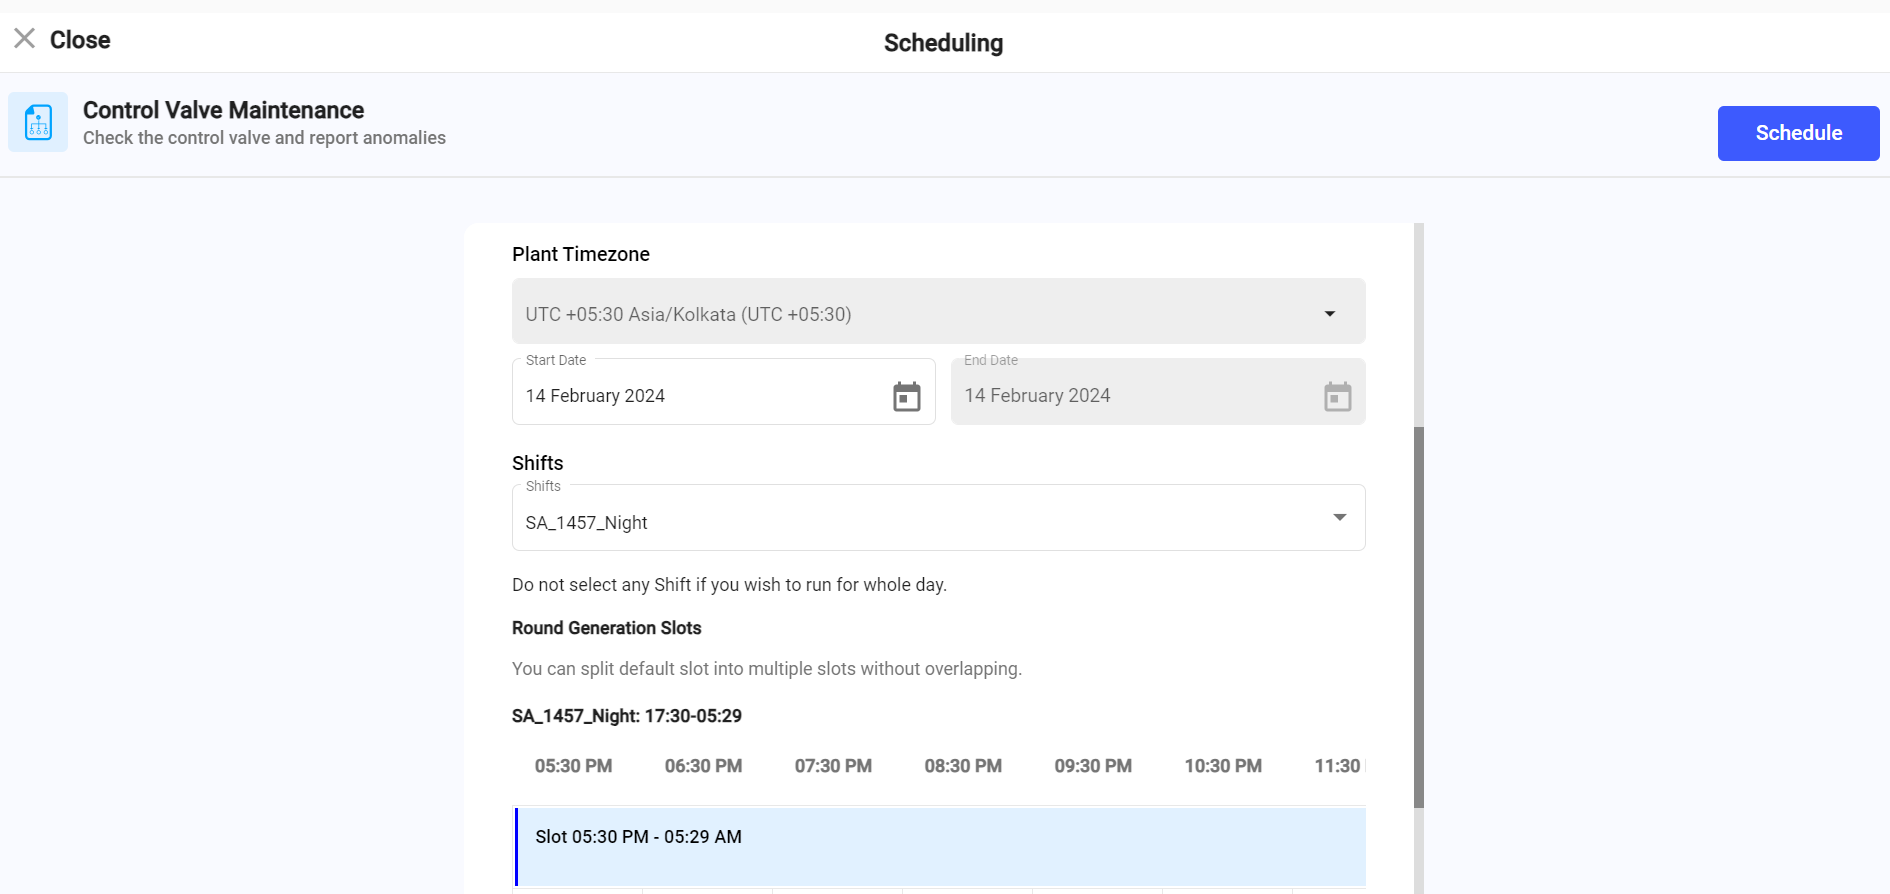
Task: Click the X close icon
Action: (x=25, y=39)
